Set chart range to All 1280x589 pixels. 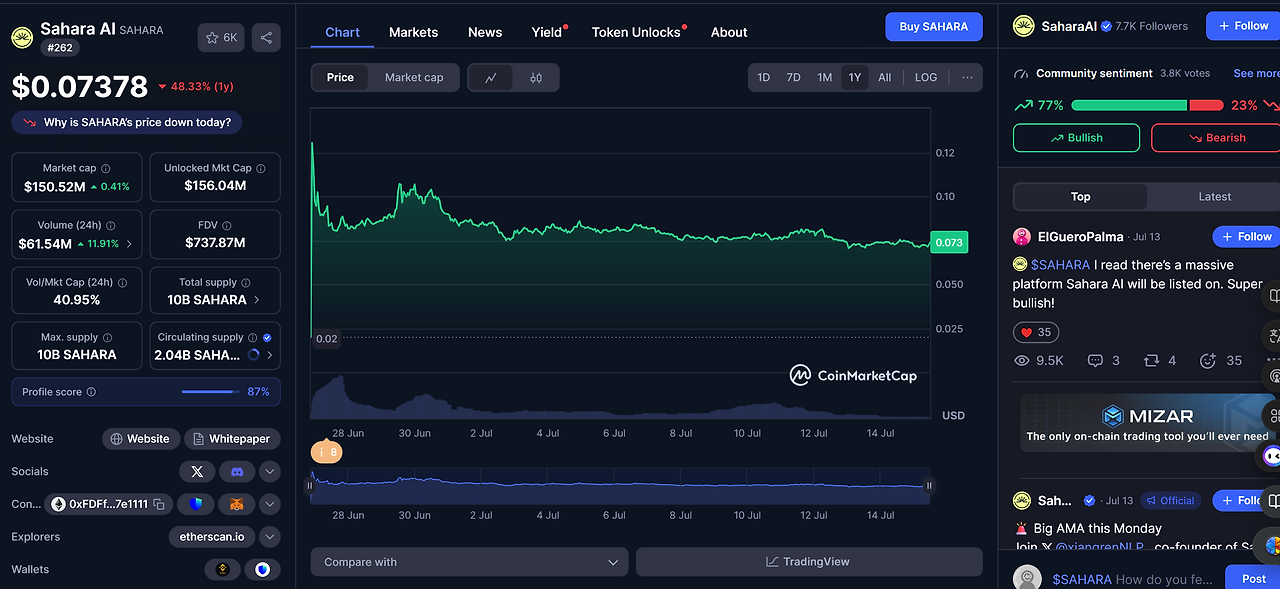(x=884, y=77)
